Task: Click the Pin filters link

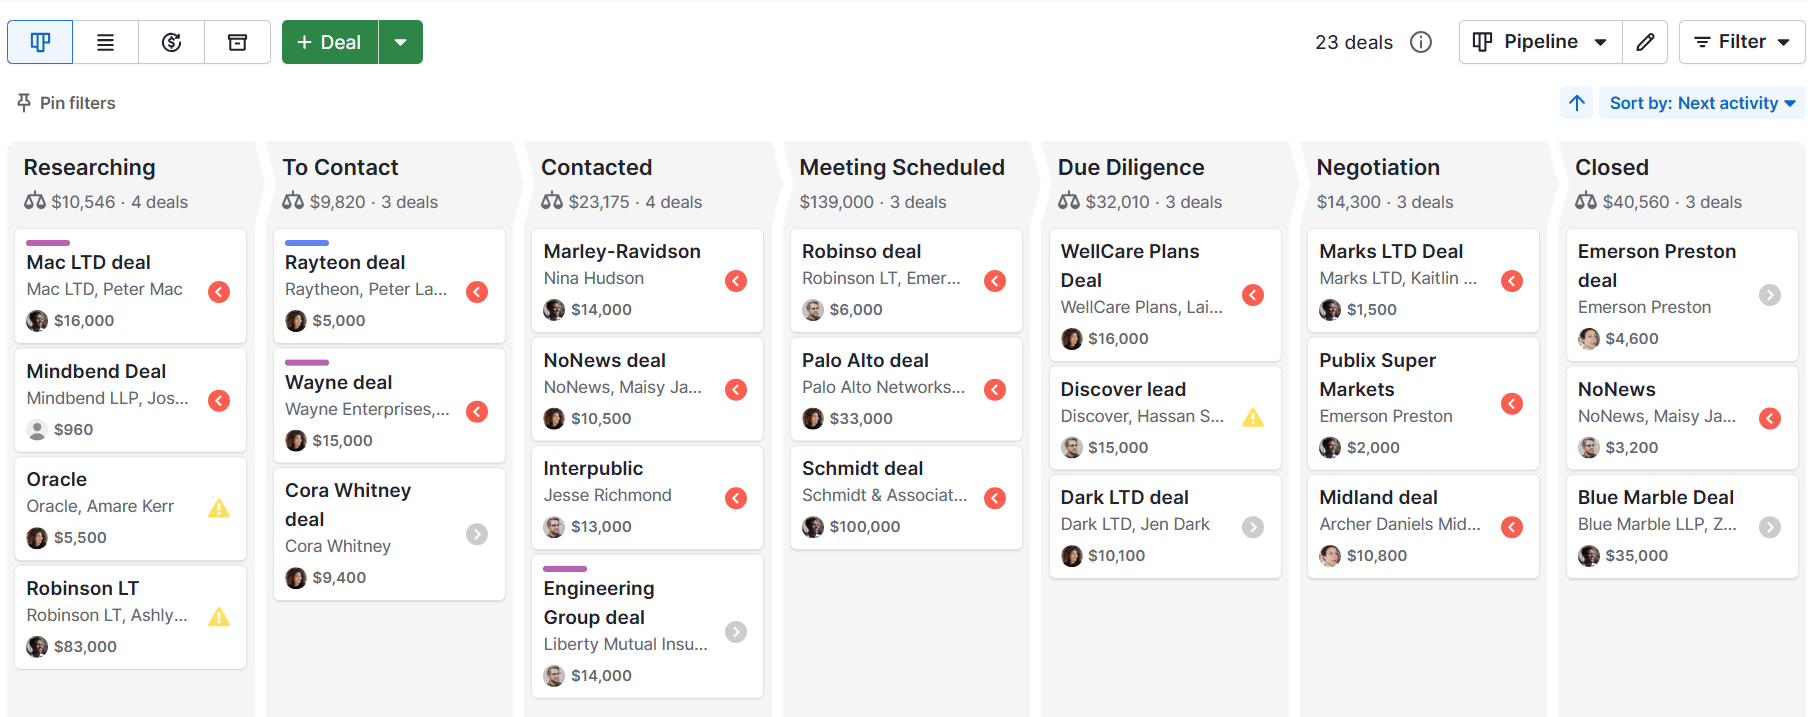Action: pyautogui.click(x=76, y=102)
